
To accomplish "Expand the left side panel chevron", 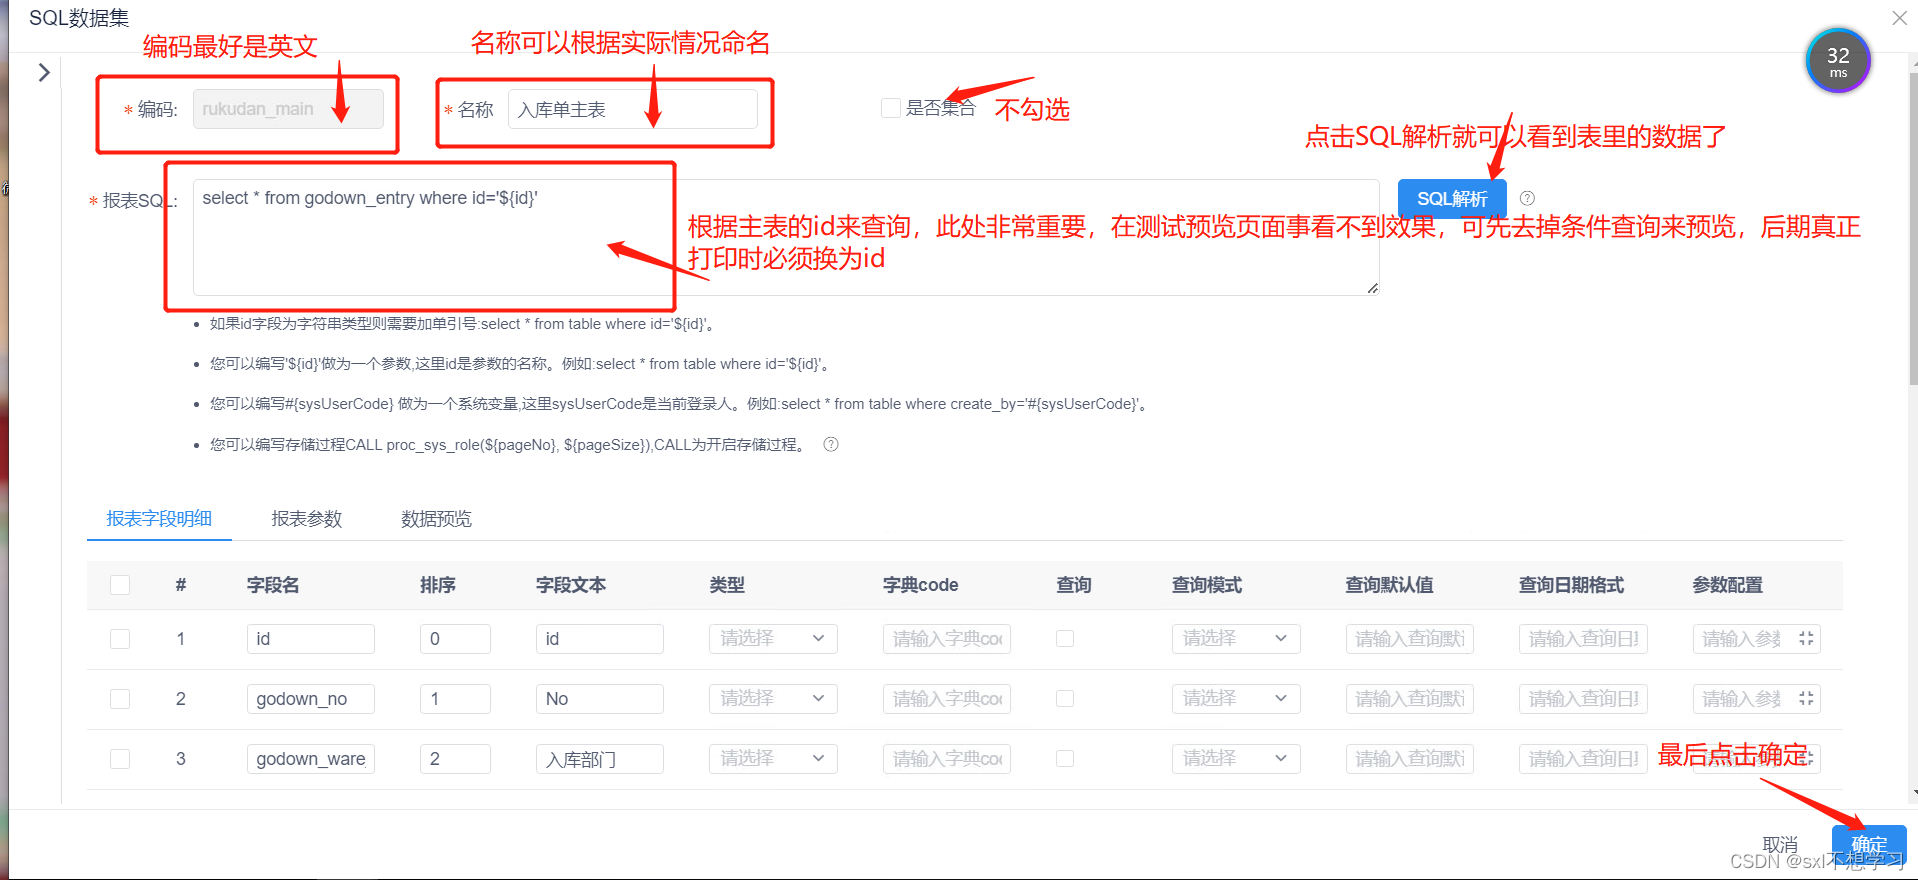I will click(44, 72).
